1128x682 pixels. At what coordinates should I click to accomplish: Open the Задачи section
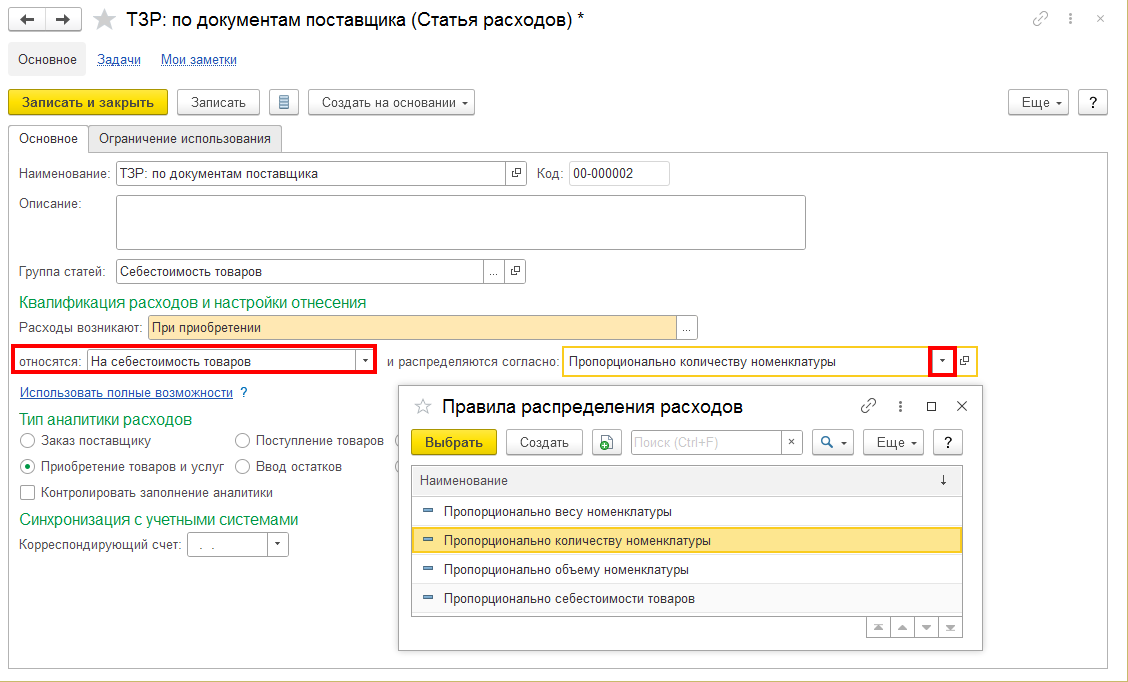click(119, 59)
